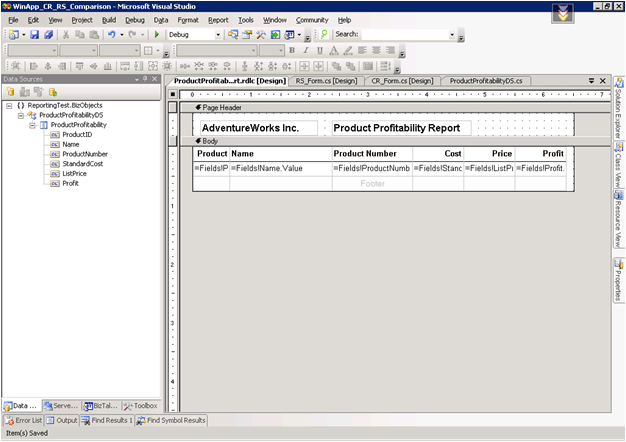Click into the Search input field

click(404, 35)
